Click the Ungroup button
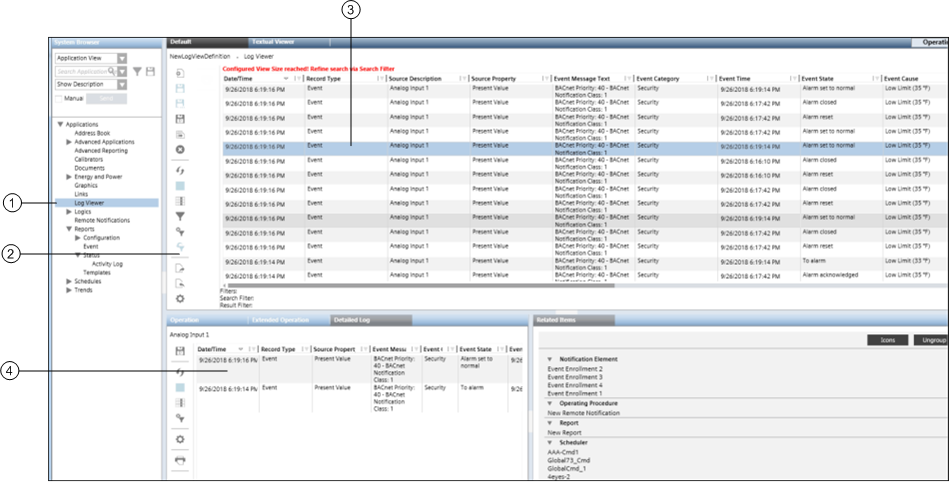 click(931, 341)
